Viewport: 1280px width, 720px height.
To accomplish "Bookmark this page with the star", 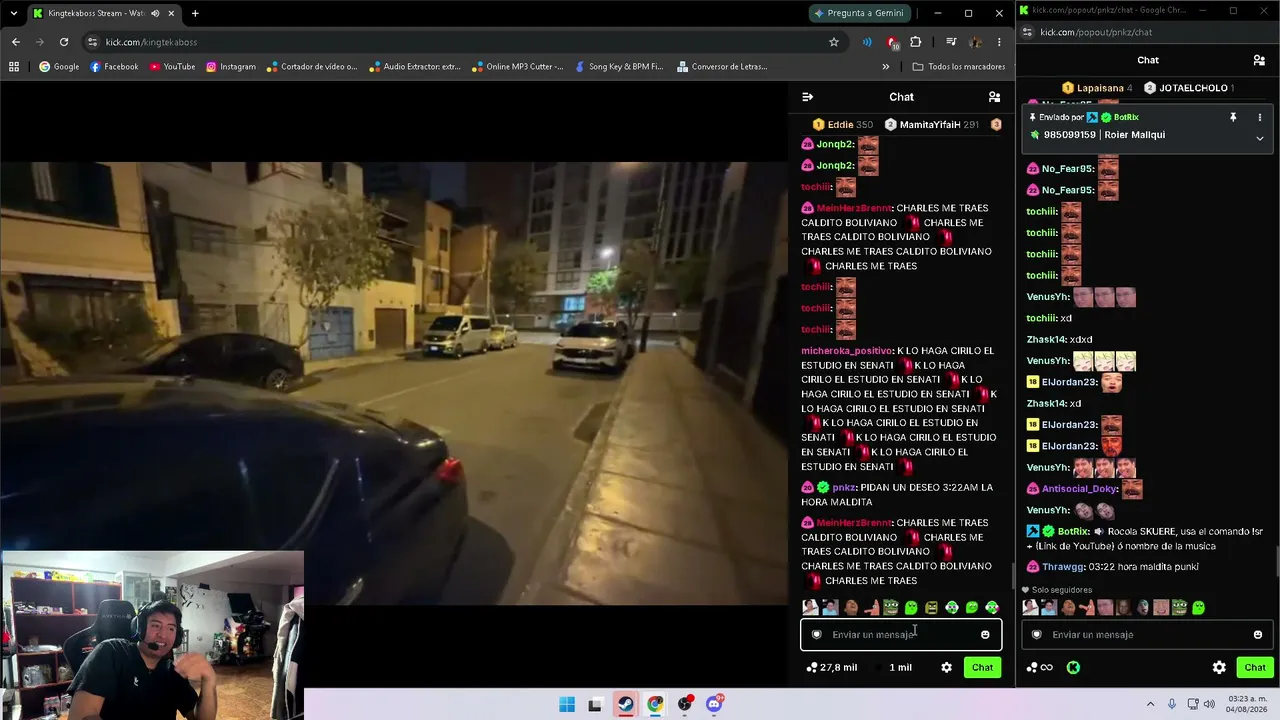I will coord(834,42).
